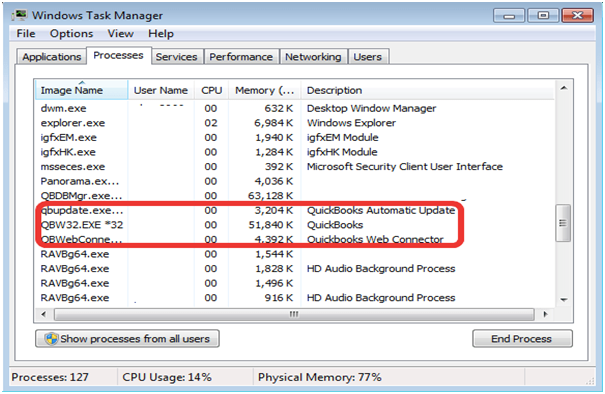This screenshot has width=605, height=394.
Task: Switch to the Services tab
Action: coord(176,57)
